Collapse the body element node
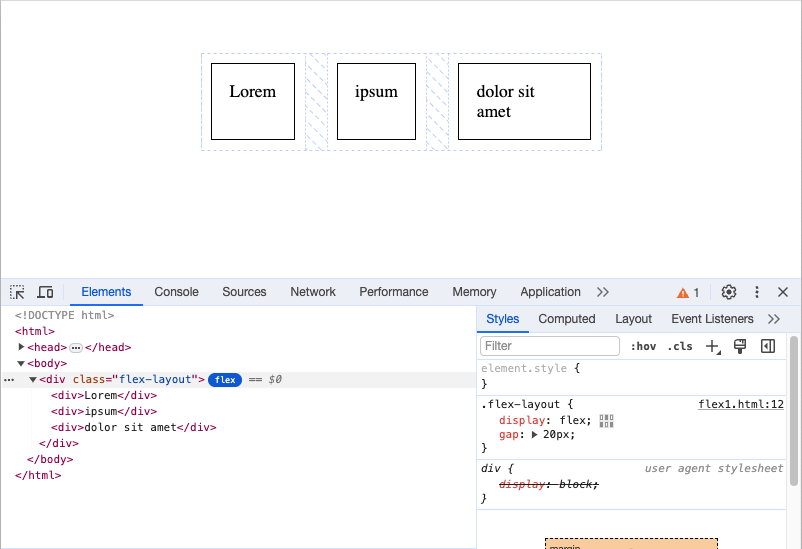 click(x=22, y=363)
